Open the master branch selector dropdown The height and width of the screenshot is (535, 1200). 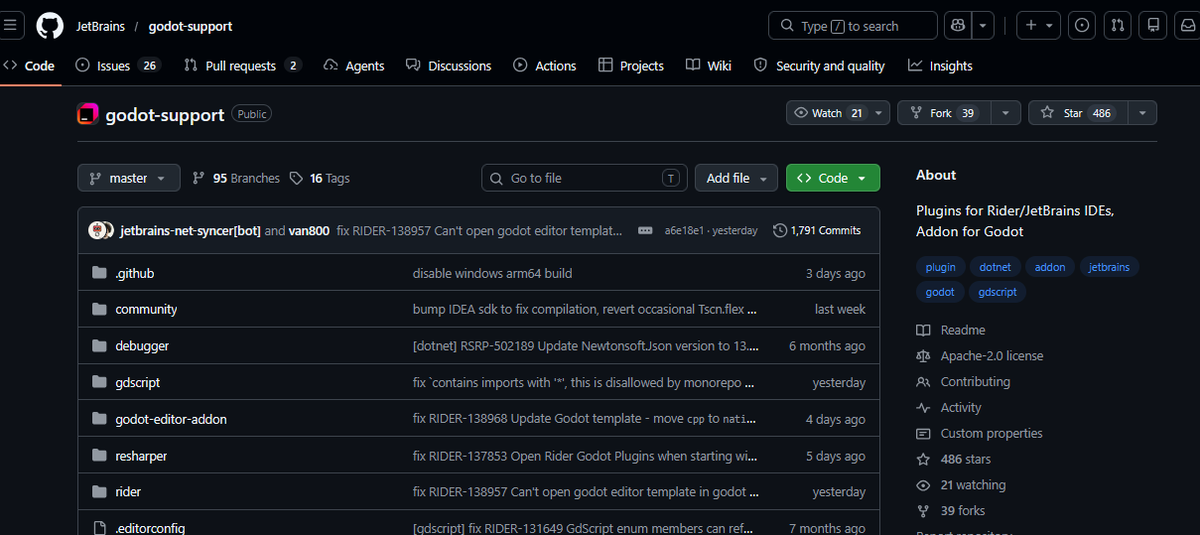(x=129, y=178)
